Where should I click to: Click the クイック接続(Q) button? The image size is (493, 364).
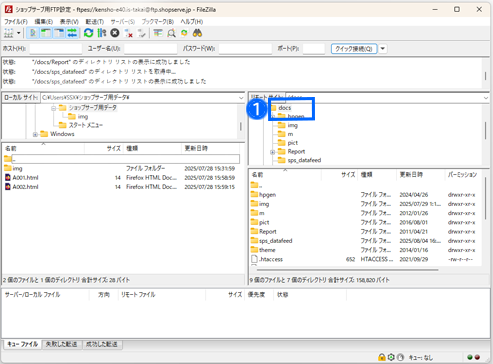tap(354, 49)
